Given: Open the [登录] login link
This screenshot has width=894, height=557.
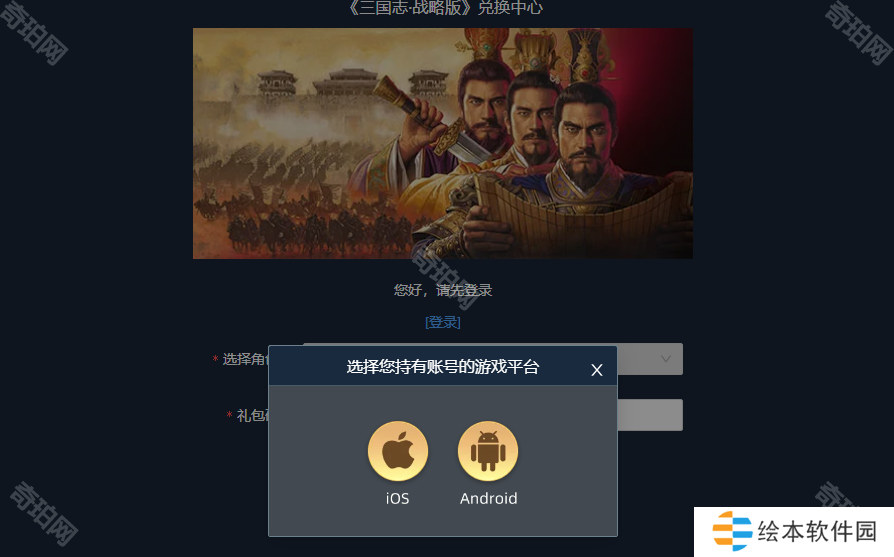Looking at the screenshot, I should 443,322.
